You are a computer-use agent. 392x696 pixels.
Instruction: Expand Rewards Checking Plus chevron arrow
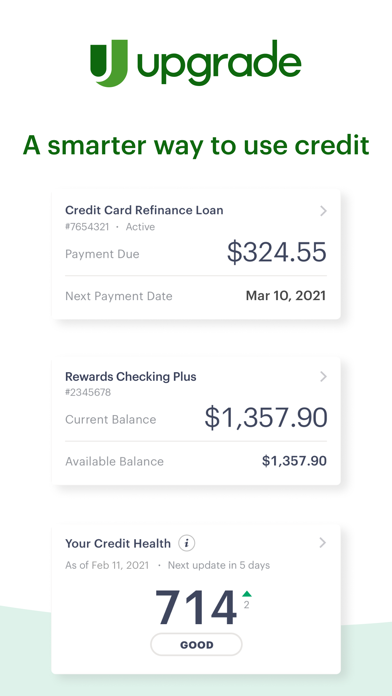click(x=323, y=376)
